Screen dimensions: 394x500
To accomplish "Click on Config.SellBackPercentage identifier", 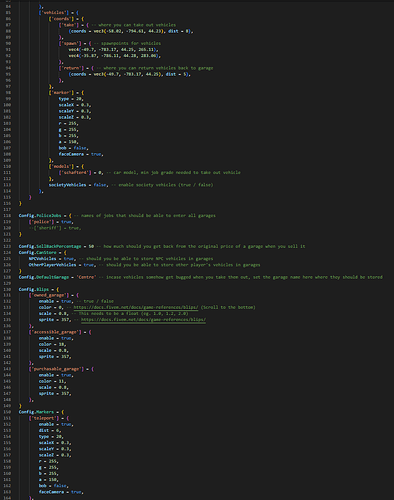I will pos(50,246).
